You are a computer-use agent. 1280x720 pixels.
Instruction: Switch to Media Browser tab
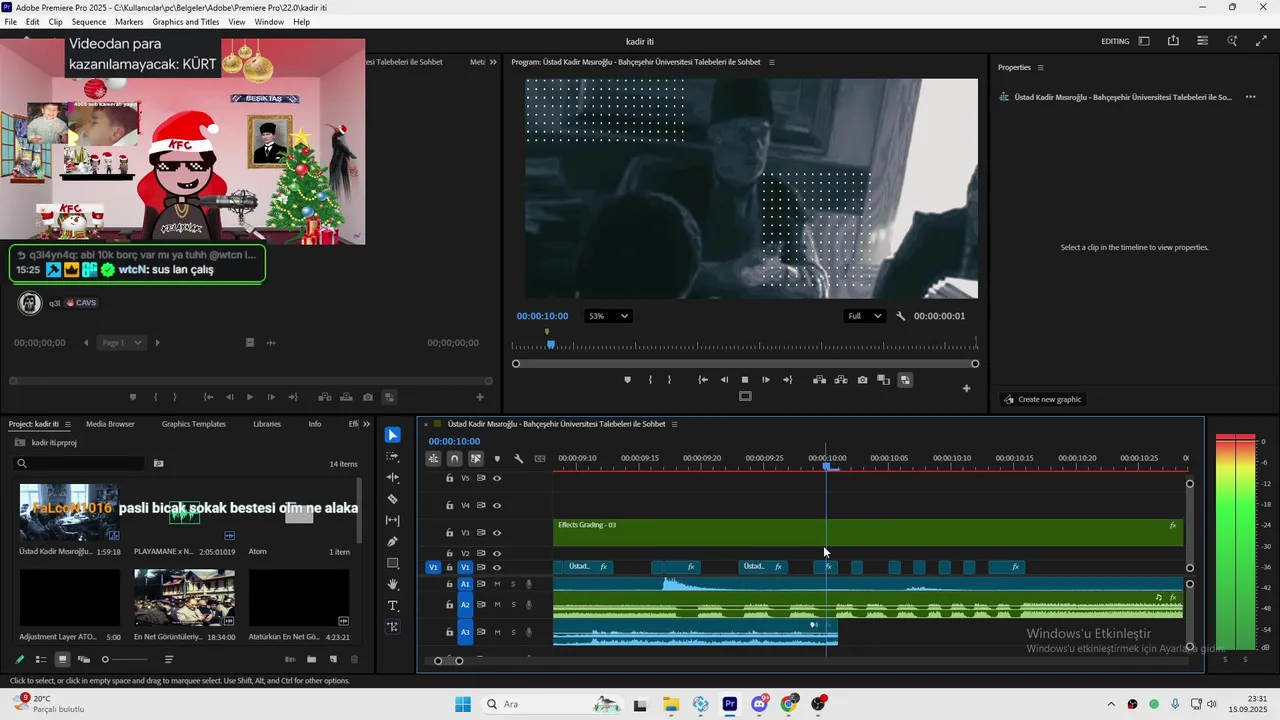point(110,424)
